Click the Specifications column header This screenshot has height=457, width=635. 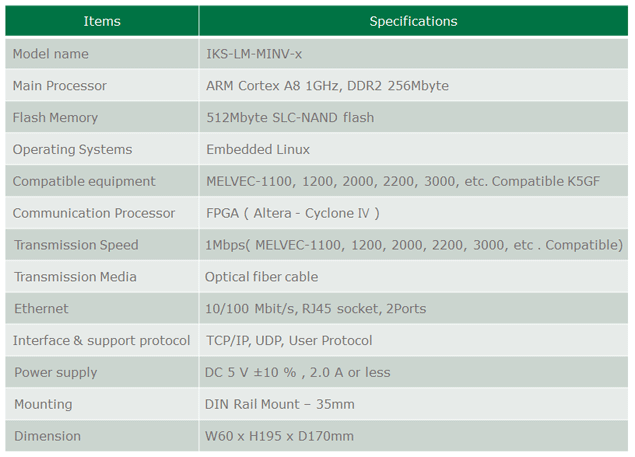pyautogui.click(x=413, y=21)
